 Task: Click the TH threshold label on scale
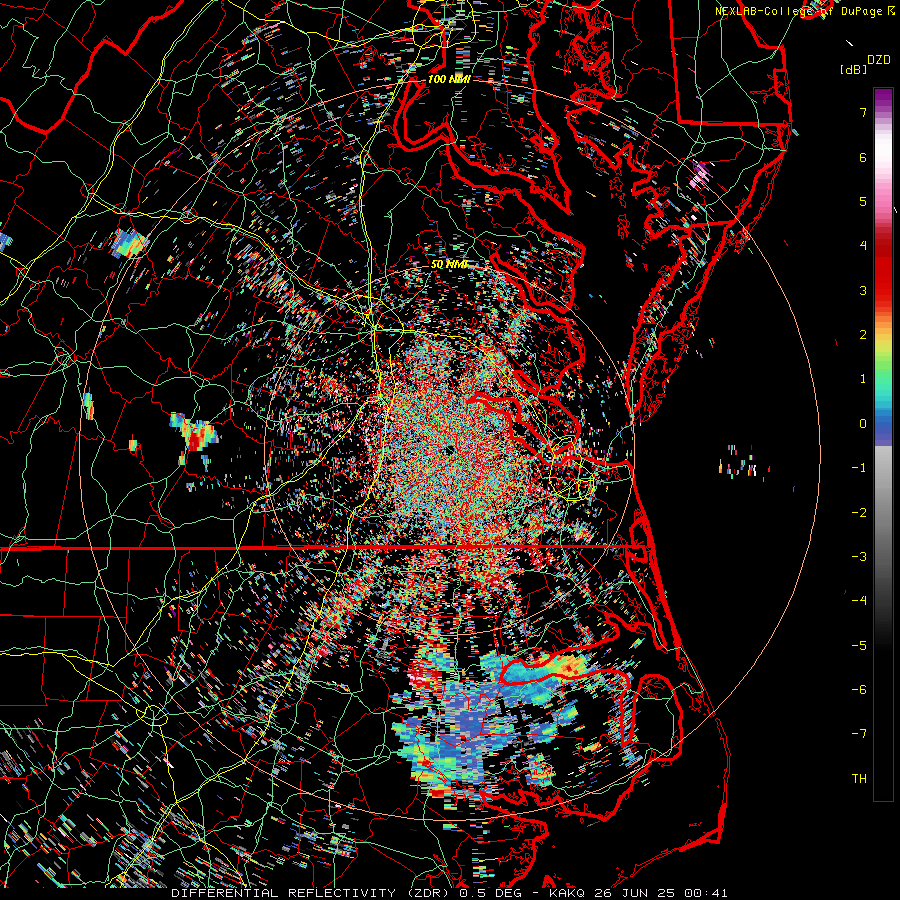(x=859, y=779)
